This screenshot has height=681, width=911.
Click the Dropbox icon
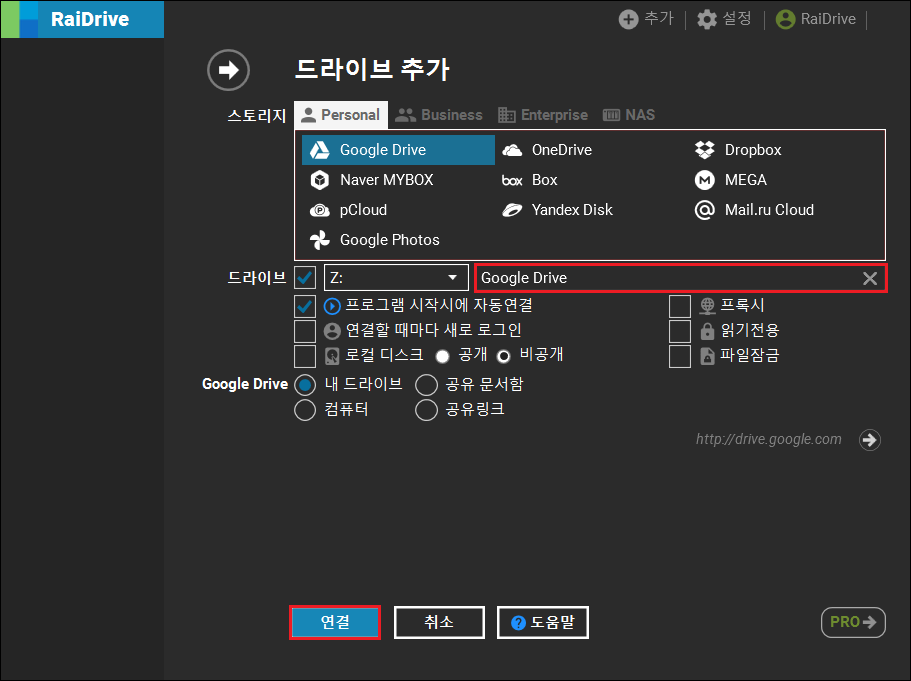[704, 150]
